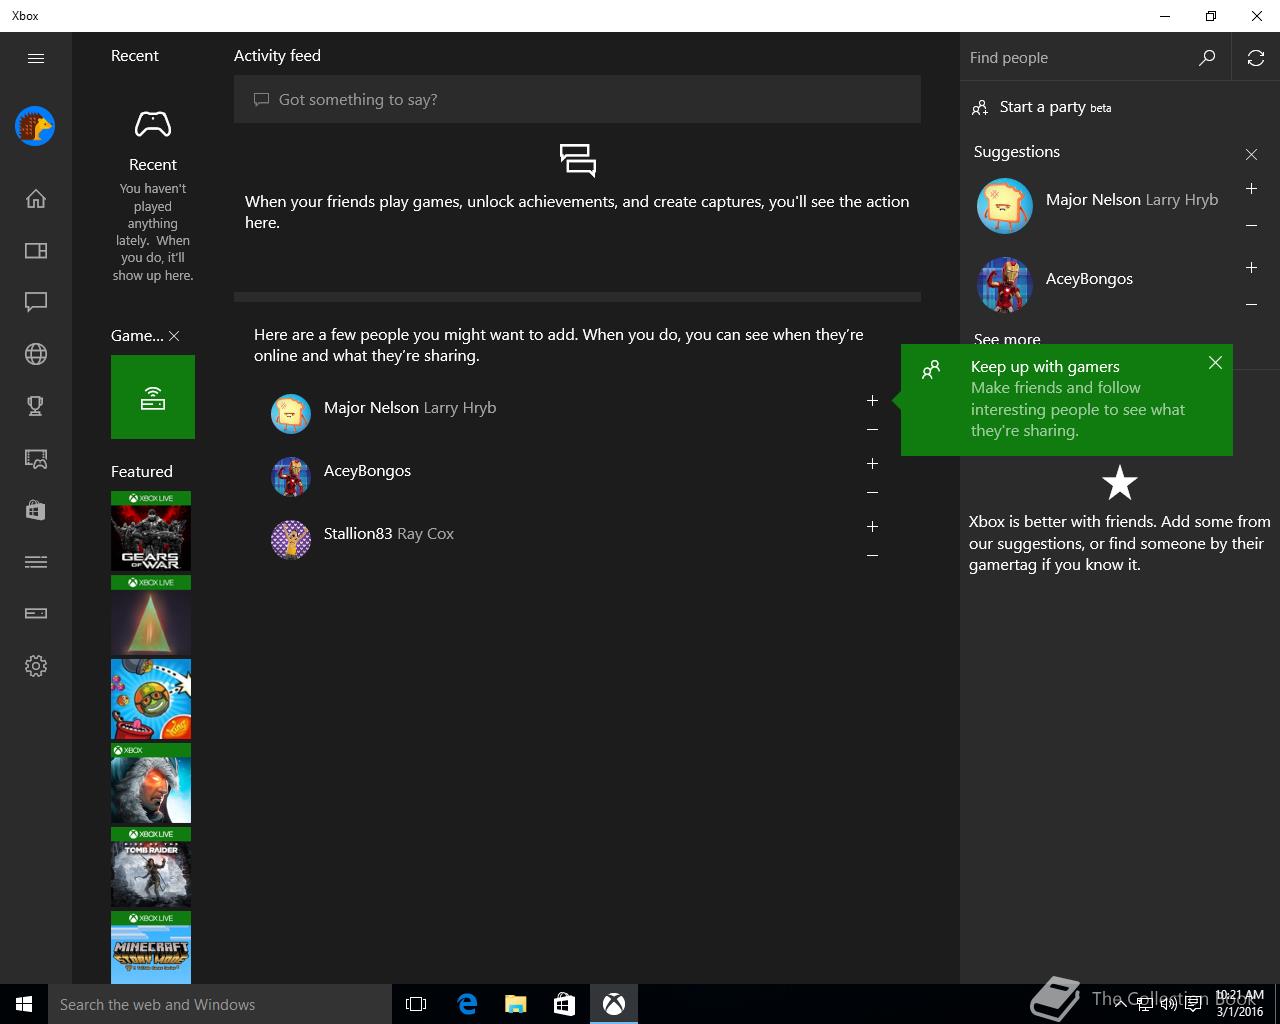Open Messages from the sidebar

(36, 302)
